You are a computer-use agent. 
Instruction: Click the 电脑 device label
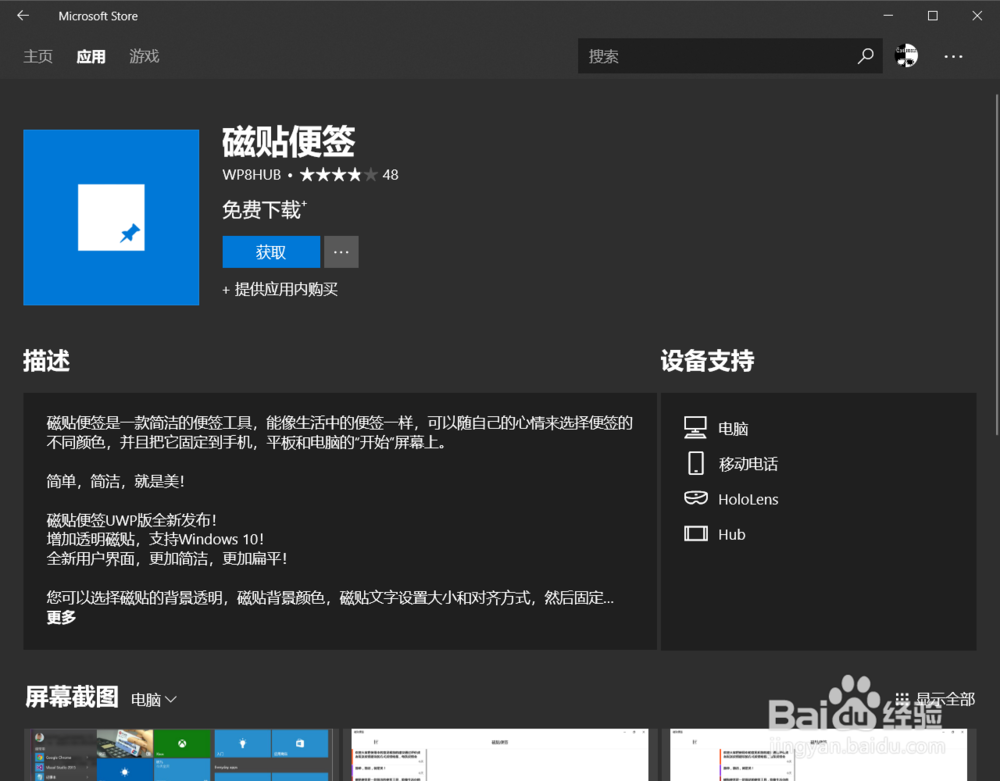733,428
